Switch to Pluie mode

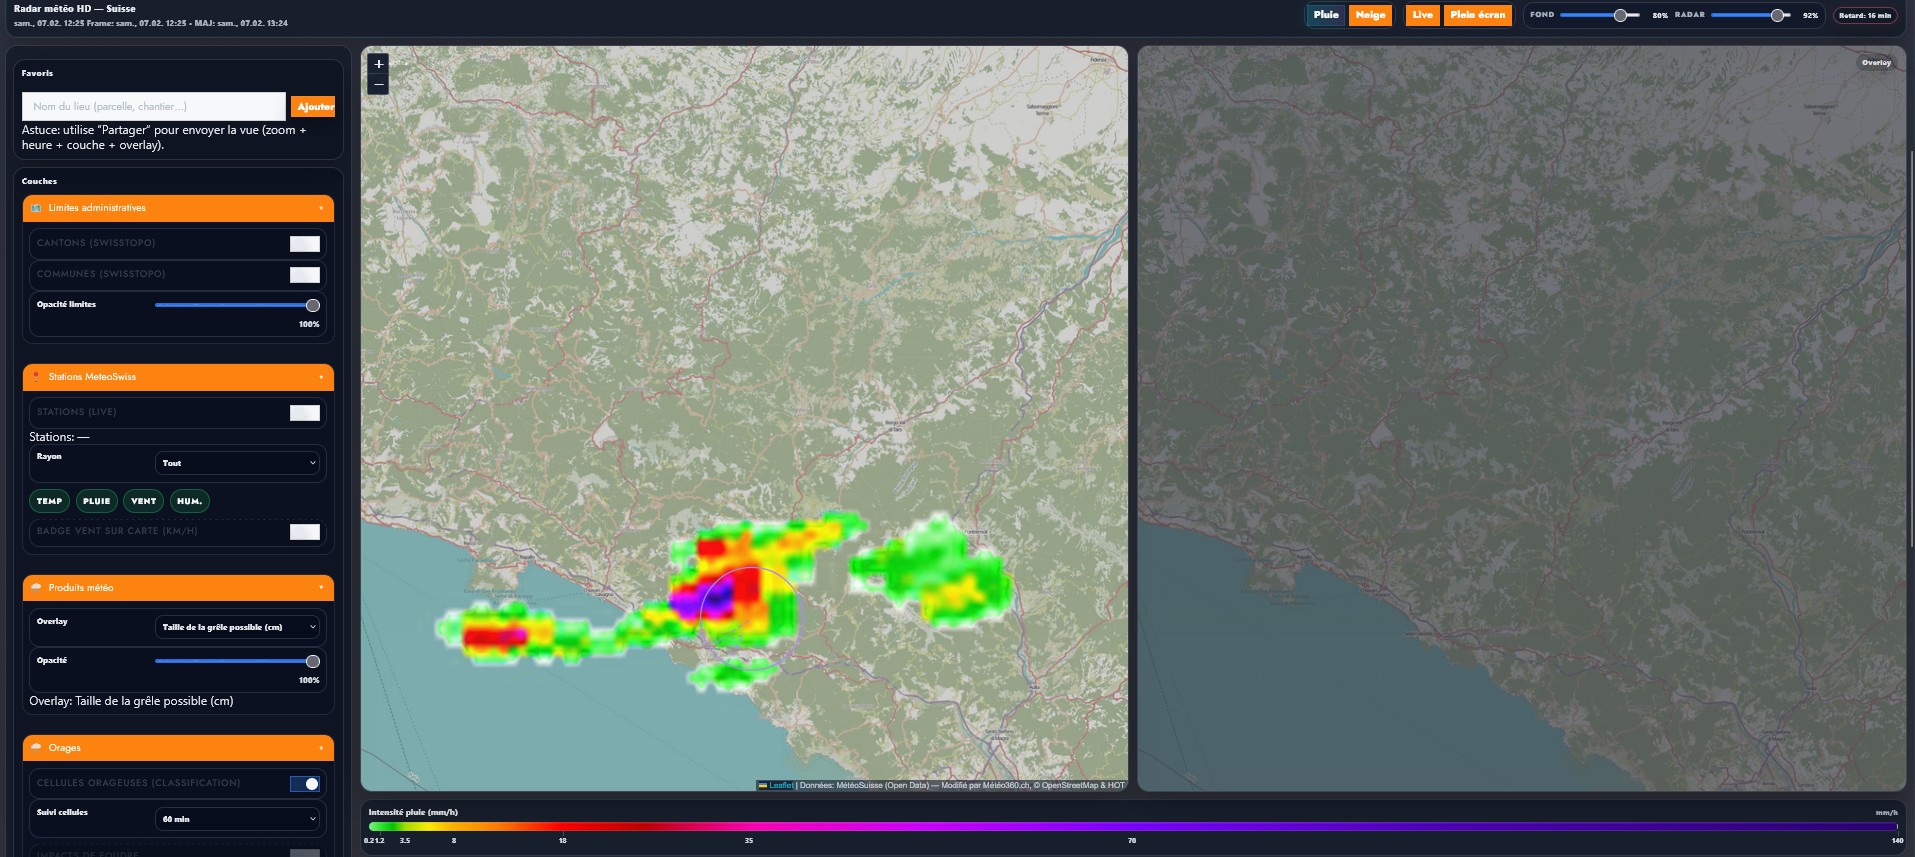pyautogui.click(x=1326, y=15)
